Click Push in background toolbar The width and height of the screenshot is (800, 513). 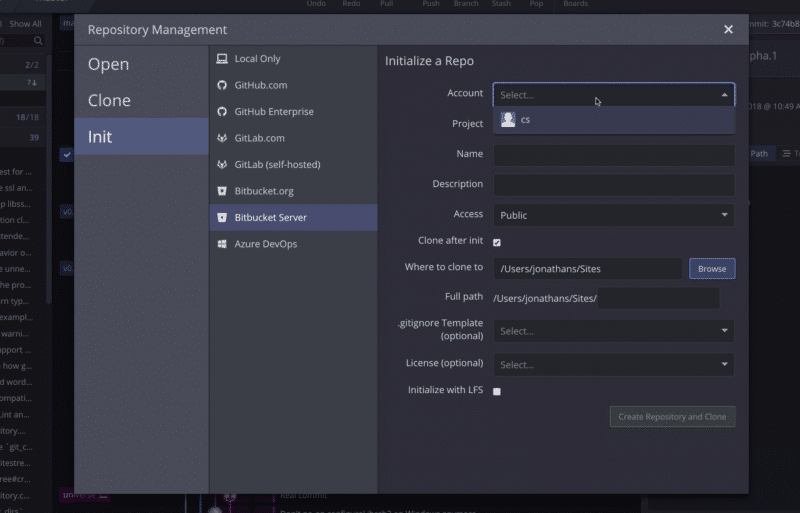tap(431, 4)
